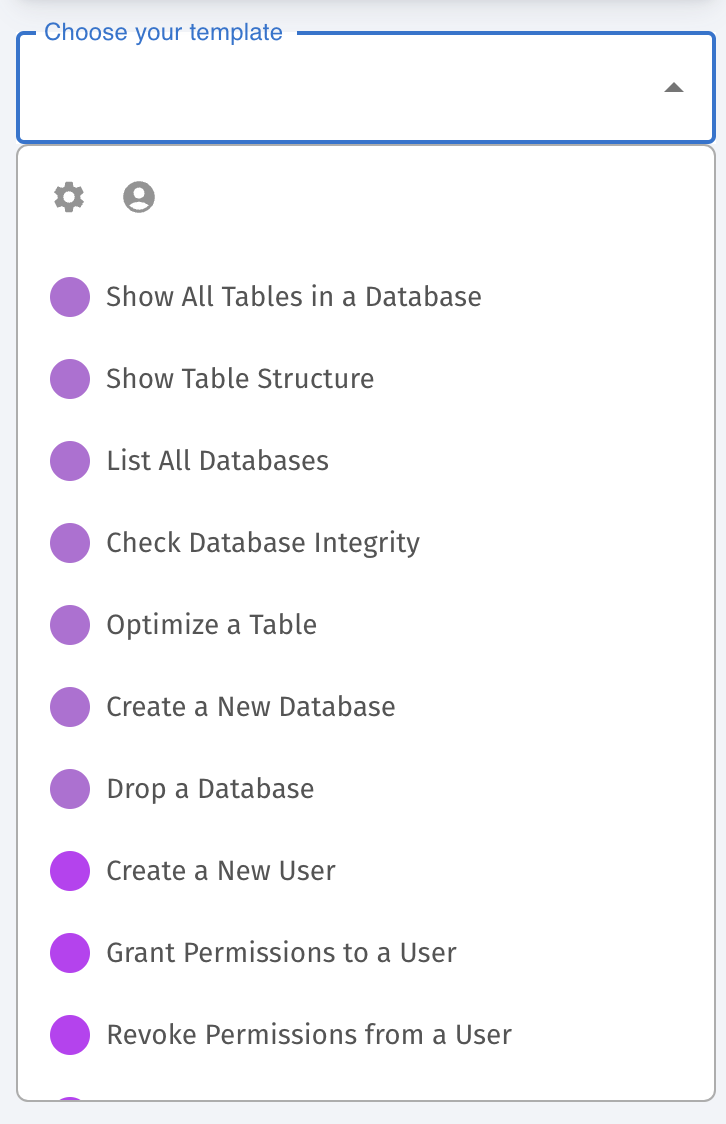Click purple circle beside Show Table Structure
The width and height of the screenshot is (726, 1124).
coord(70,378)
